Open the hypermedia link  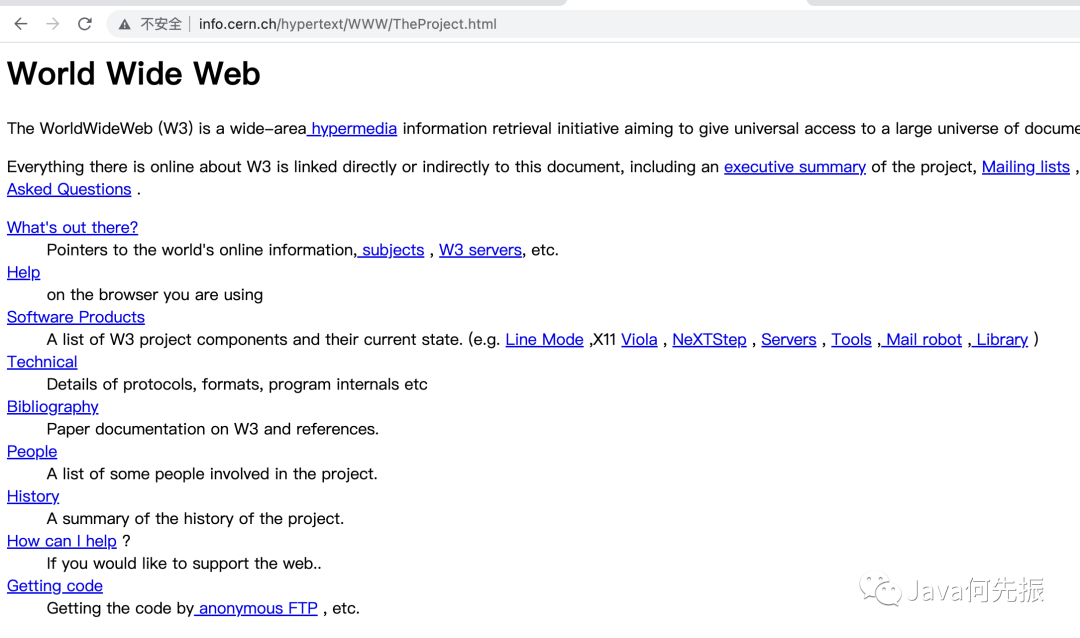(353, 128)
